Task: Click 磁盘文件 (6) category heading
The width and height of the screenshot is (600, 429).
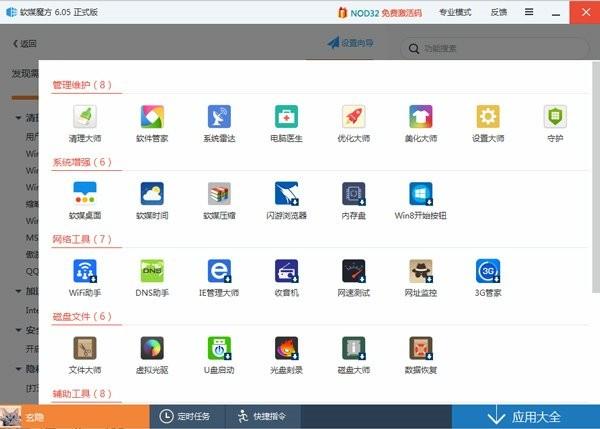Action: [x=82, y=316]
